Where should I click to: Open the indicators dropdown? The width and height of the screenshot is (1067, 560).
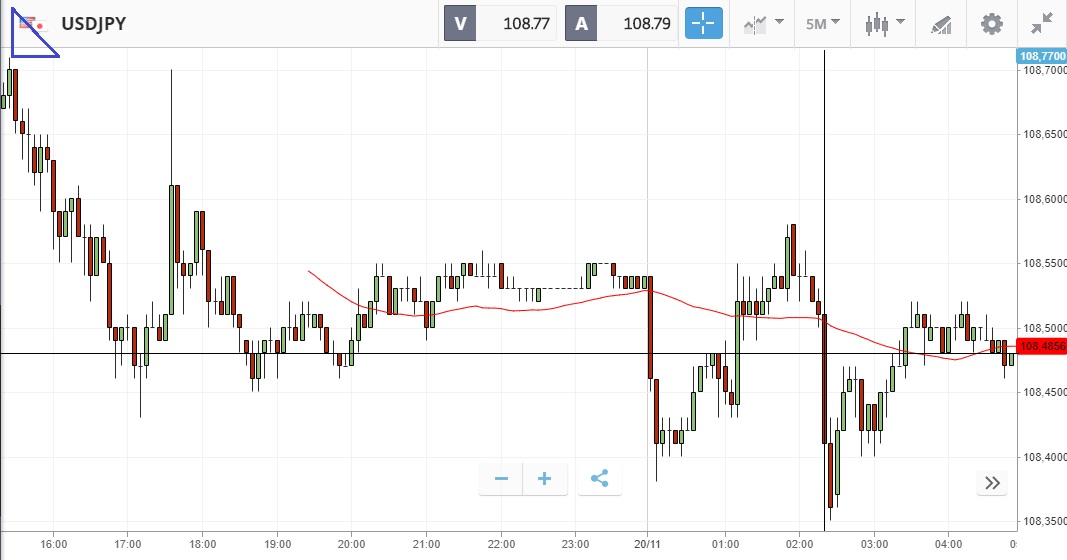point(762,23)
